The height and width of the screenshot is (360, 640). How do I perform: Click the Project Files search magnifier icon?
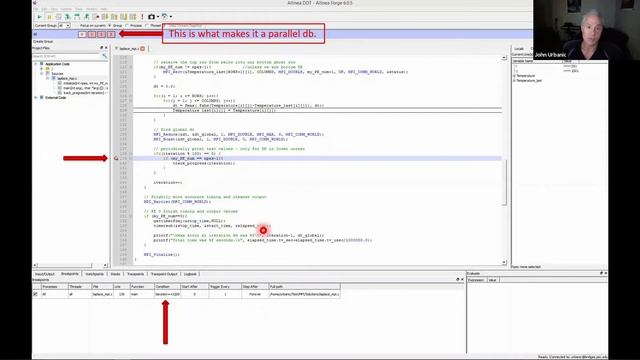point(105,56)
